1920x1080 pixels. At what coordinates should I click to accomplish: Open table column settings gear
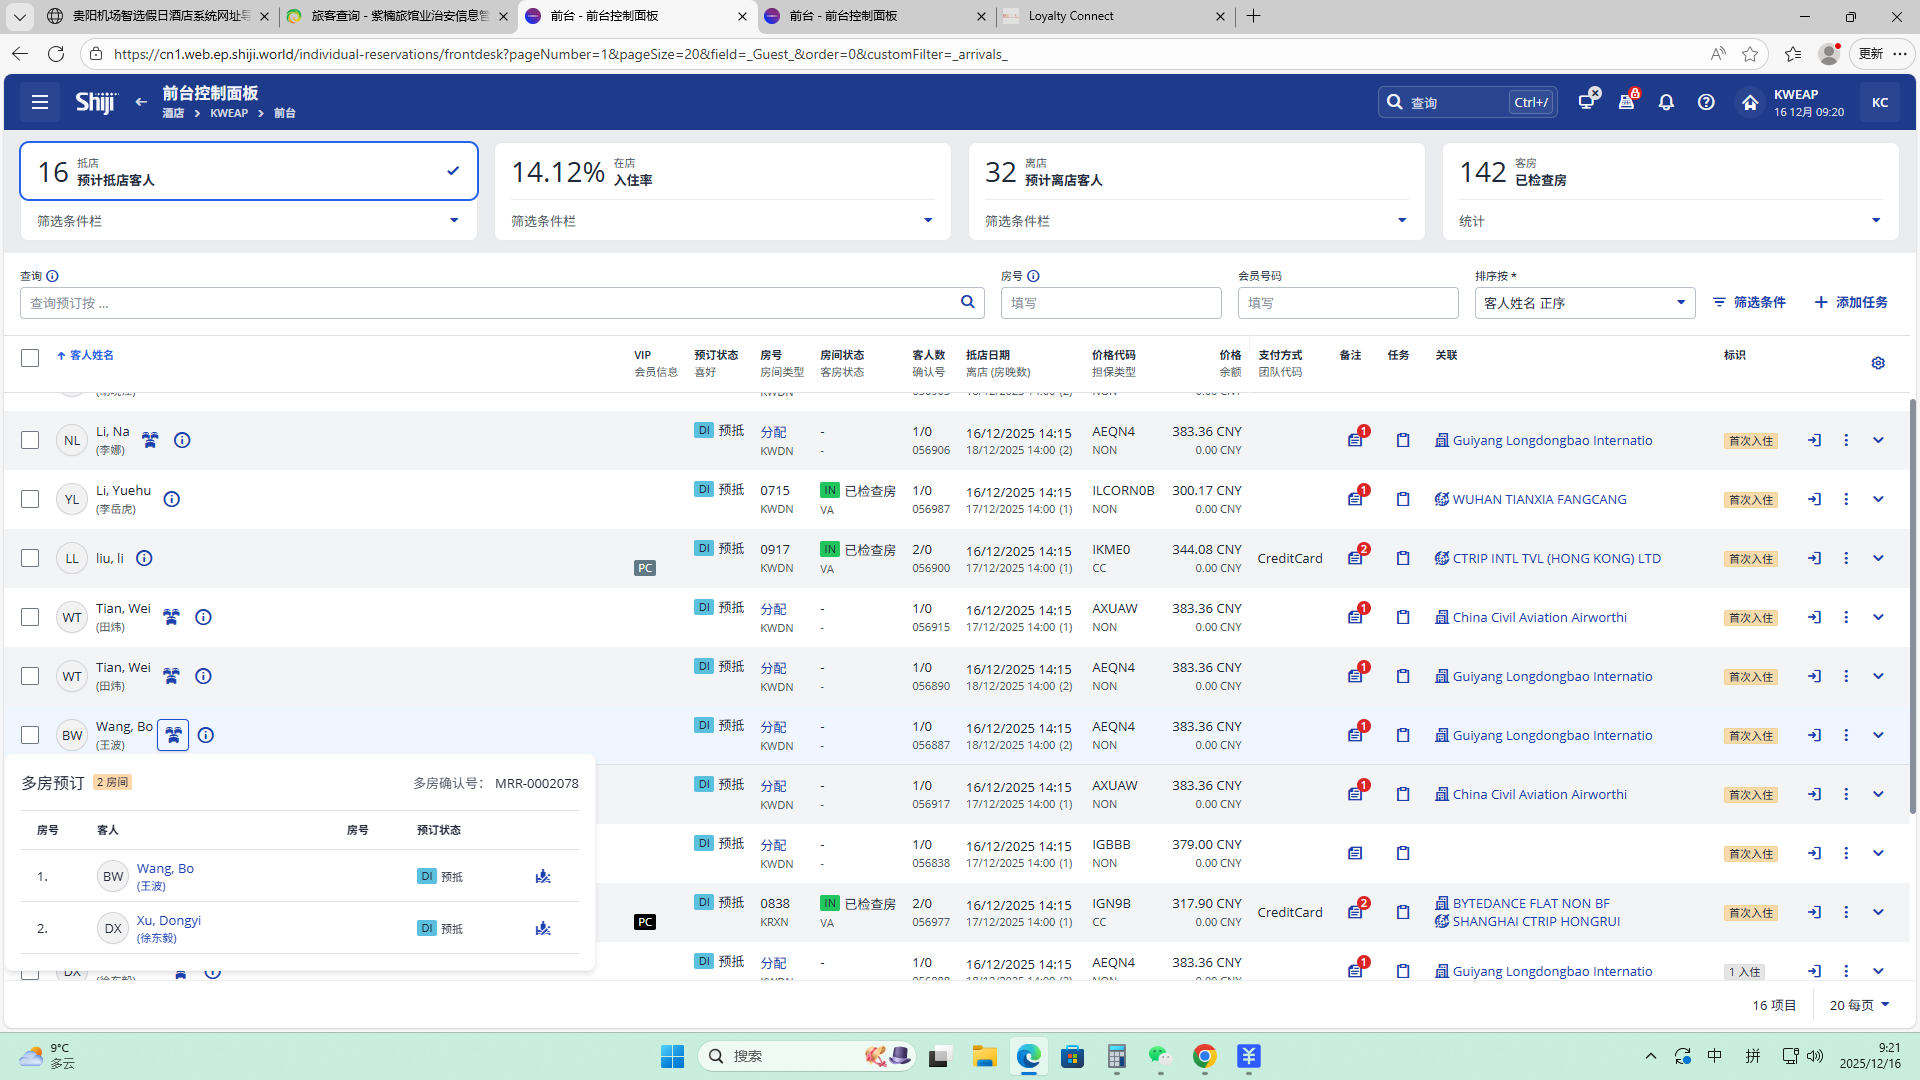(1878, 363)
